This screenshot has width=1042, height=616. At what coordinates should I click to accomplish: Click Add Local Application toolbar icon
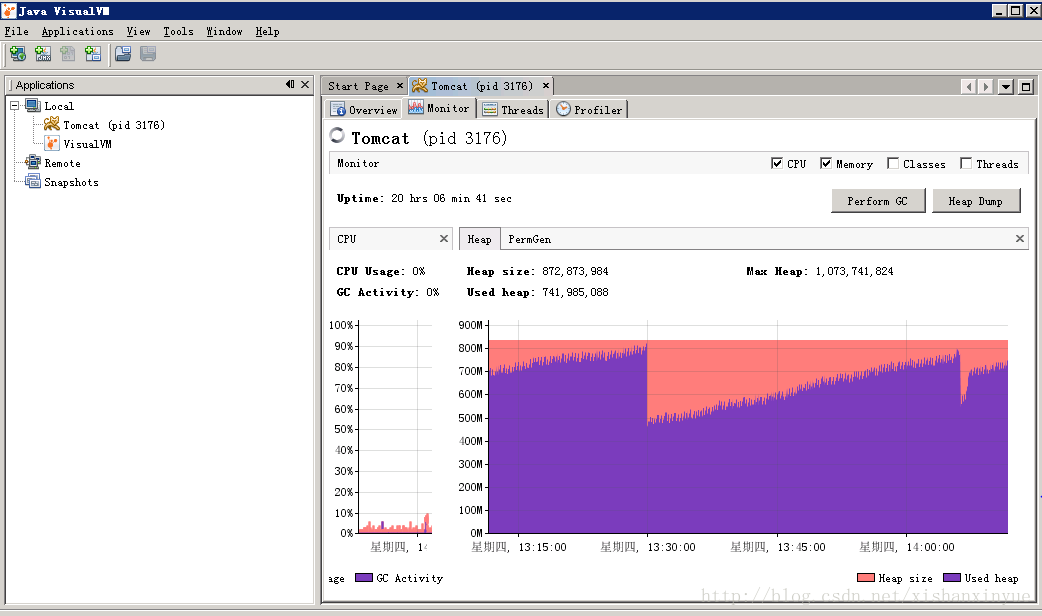18,54
